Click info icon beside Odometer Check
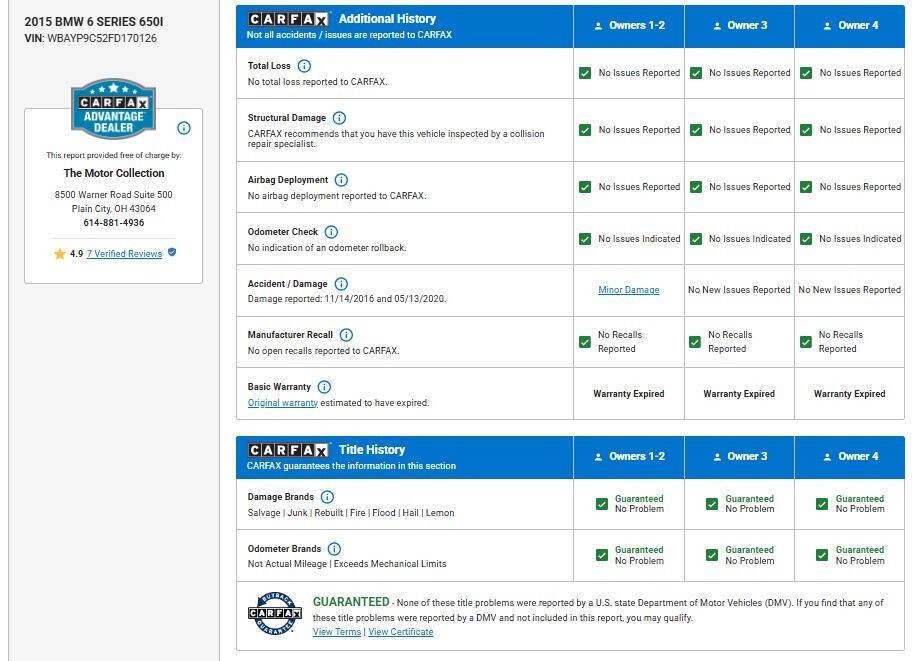The height and width of the screenshot is (661, 912). pos(331,232)
